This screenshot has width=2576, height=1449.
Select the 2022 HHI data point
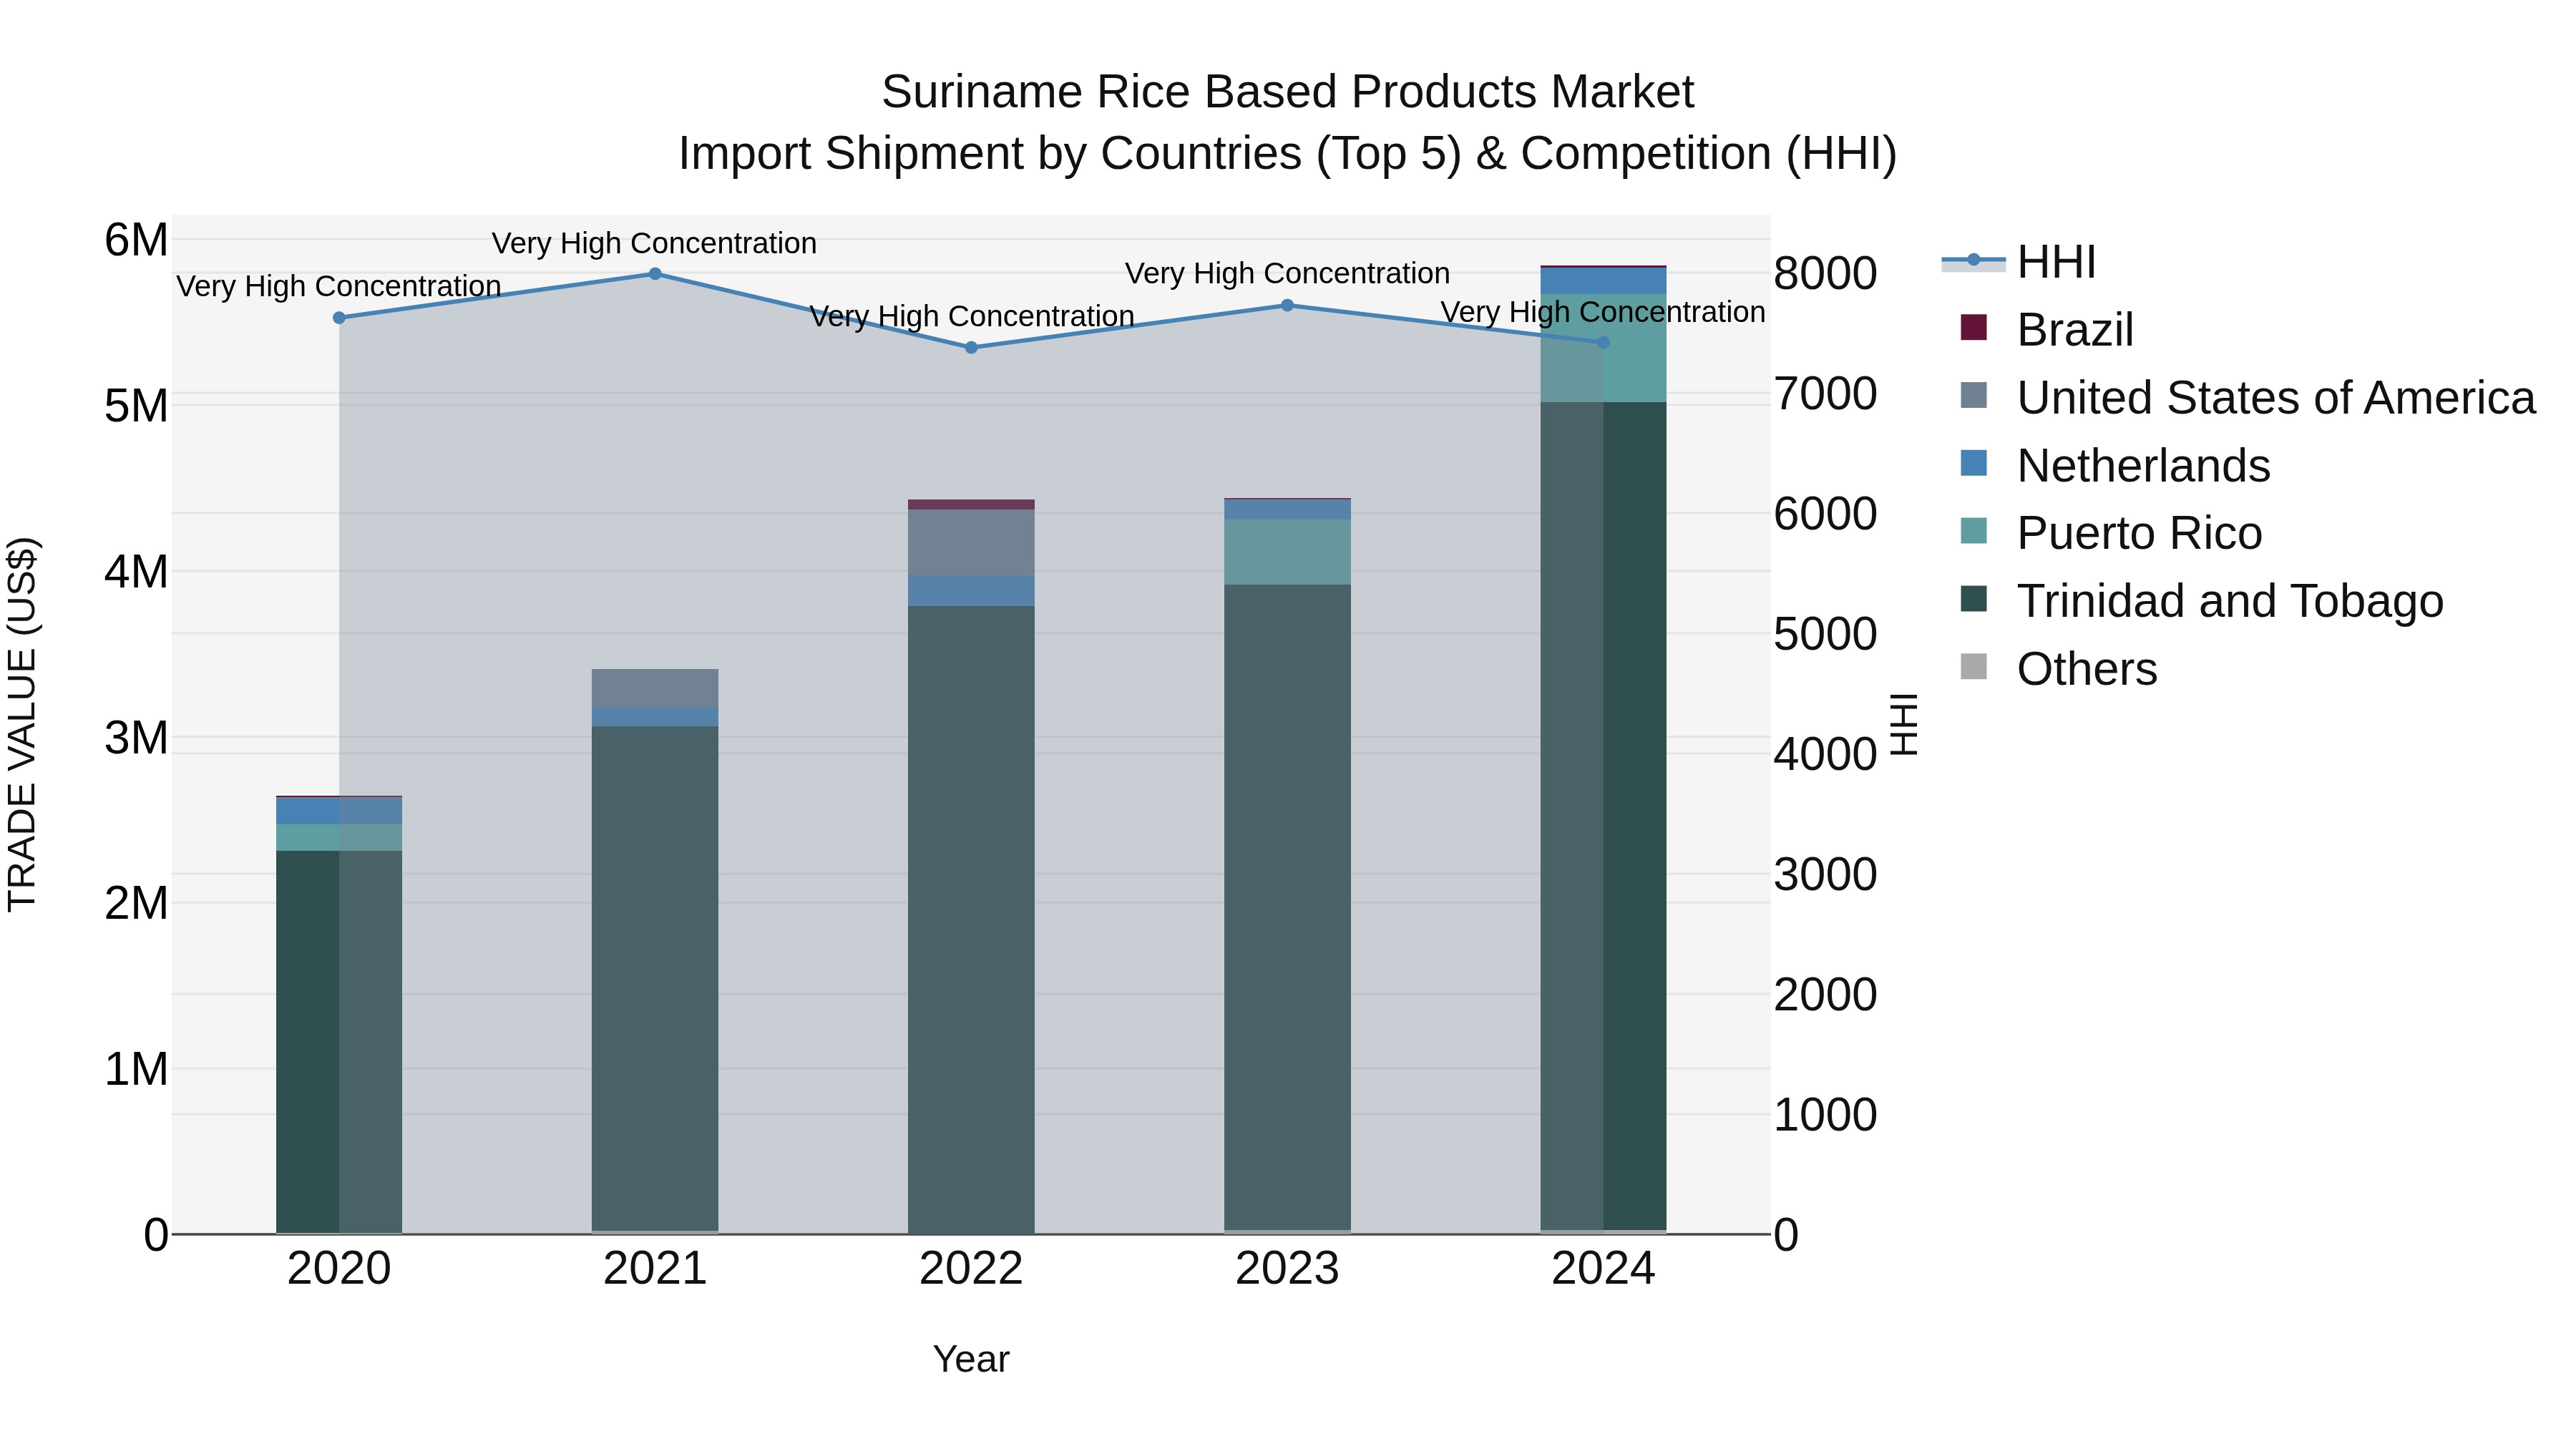(x=971, y=348)
